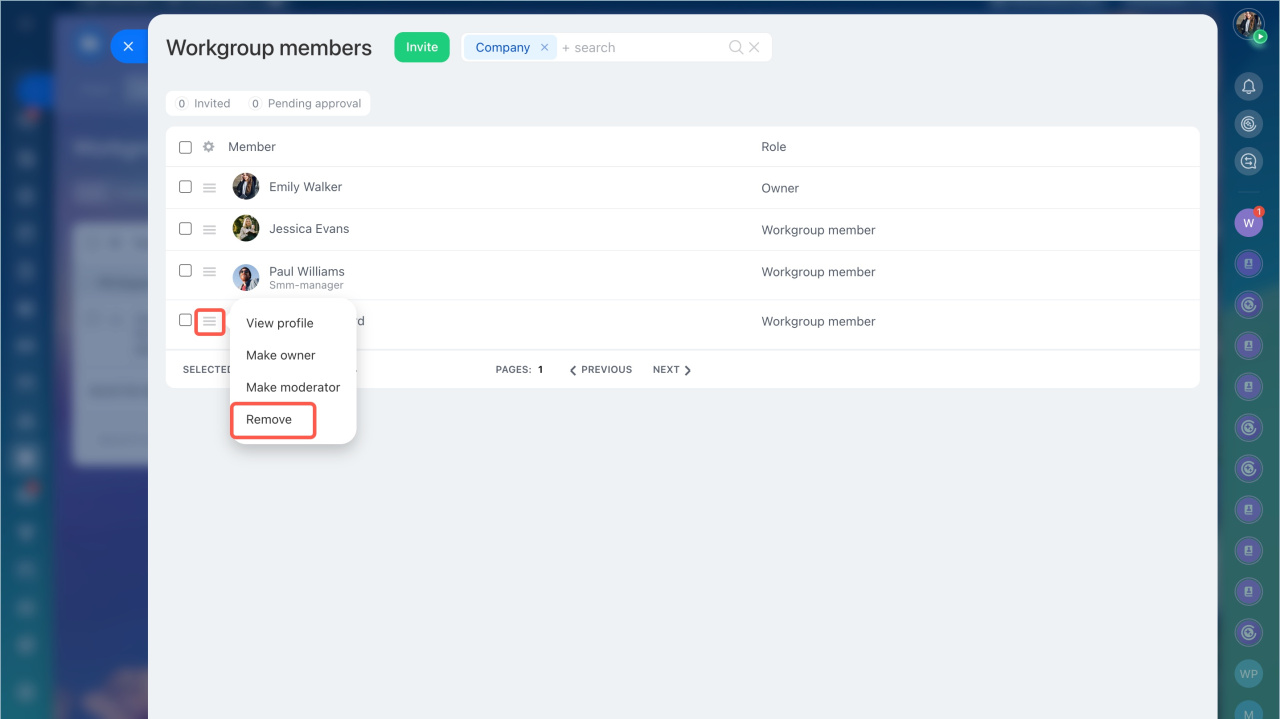Check the box next to Paul Williams
This screenshot has height=719, width=1280.
[185, 271]
